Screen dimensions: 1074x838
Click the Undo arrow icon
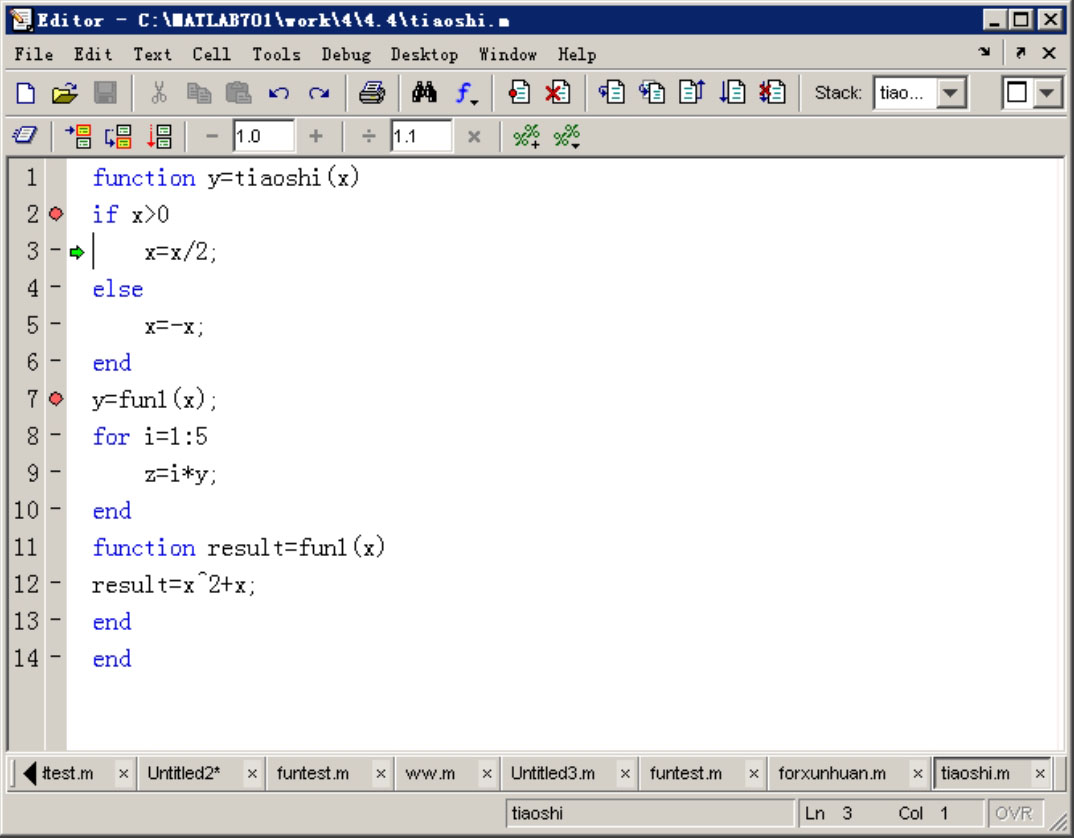279,93
